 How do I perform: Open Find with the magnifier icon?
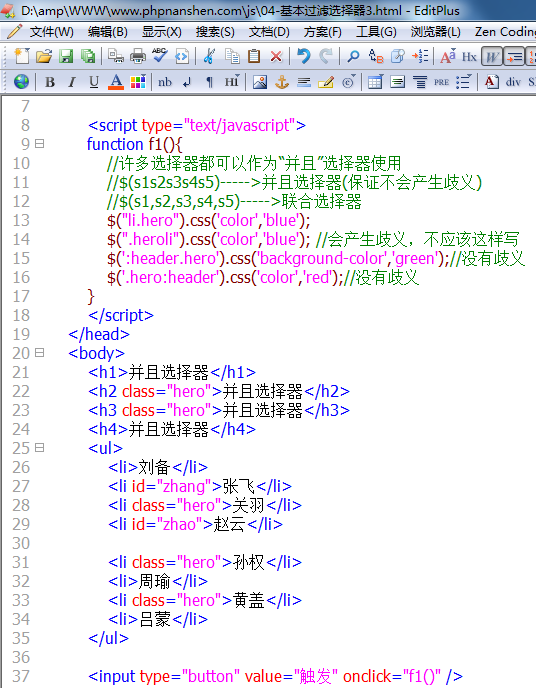[354, 56]
